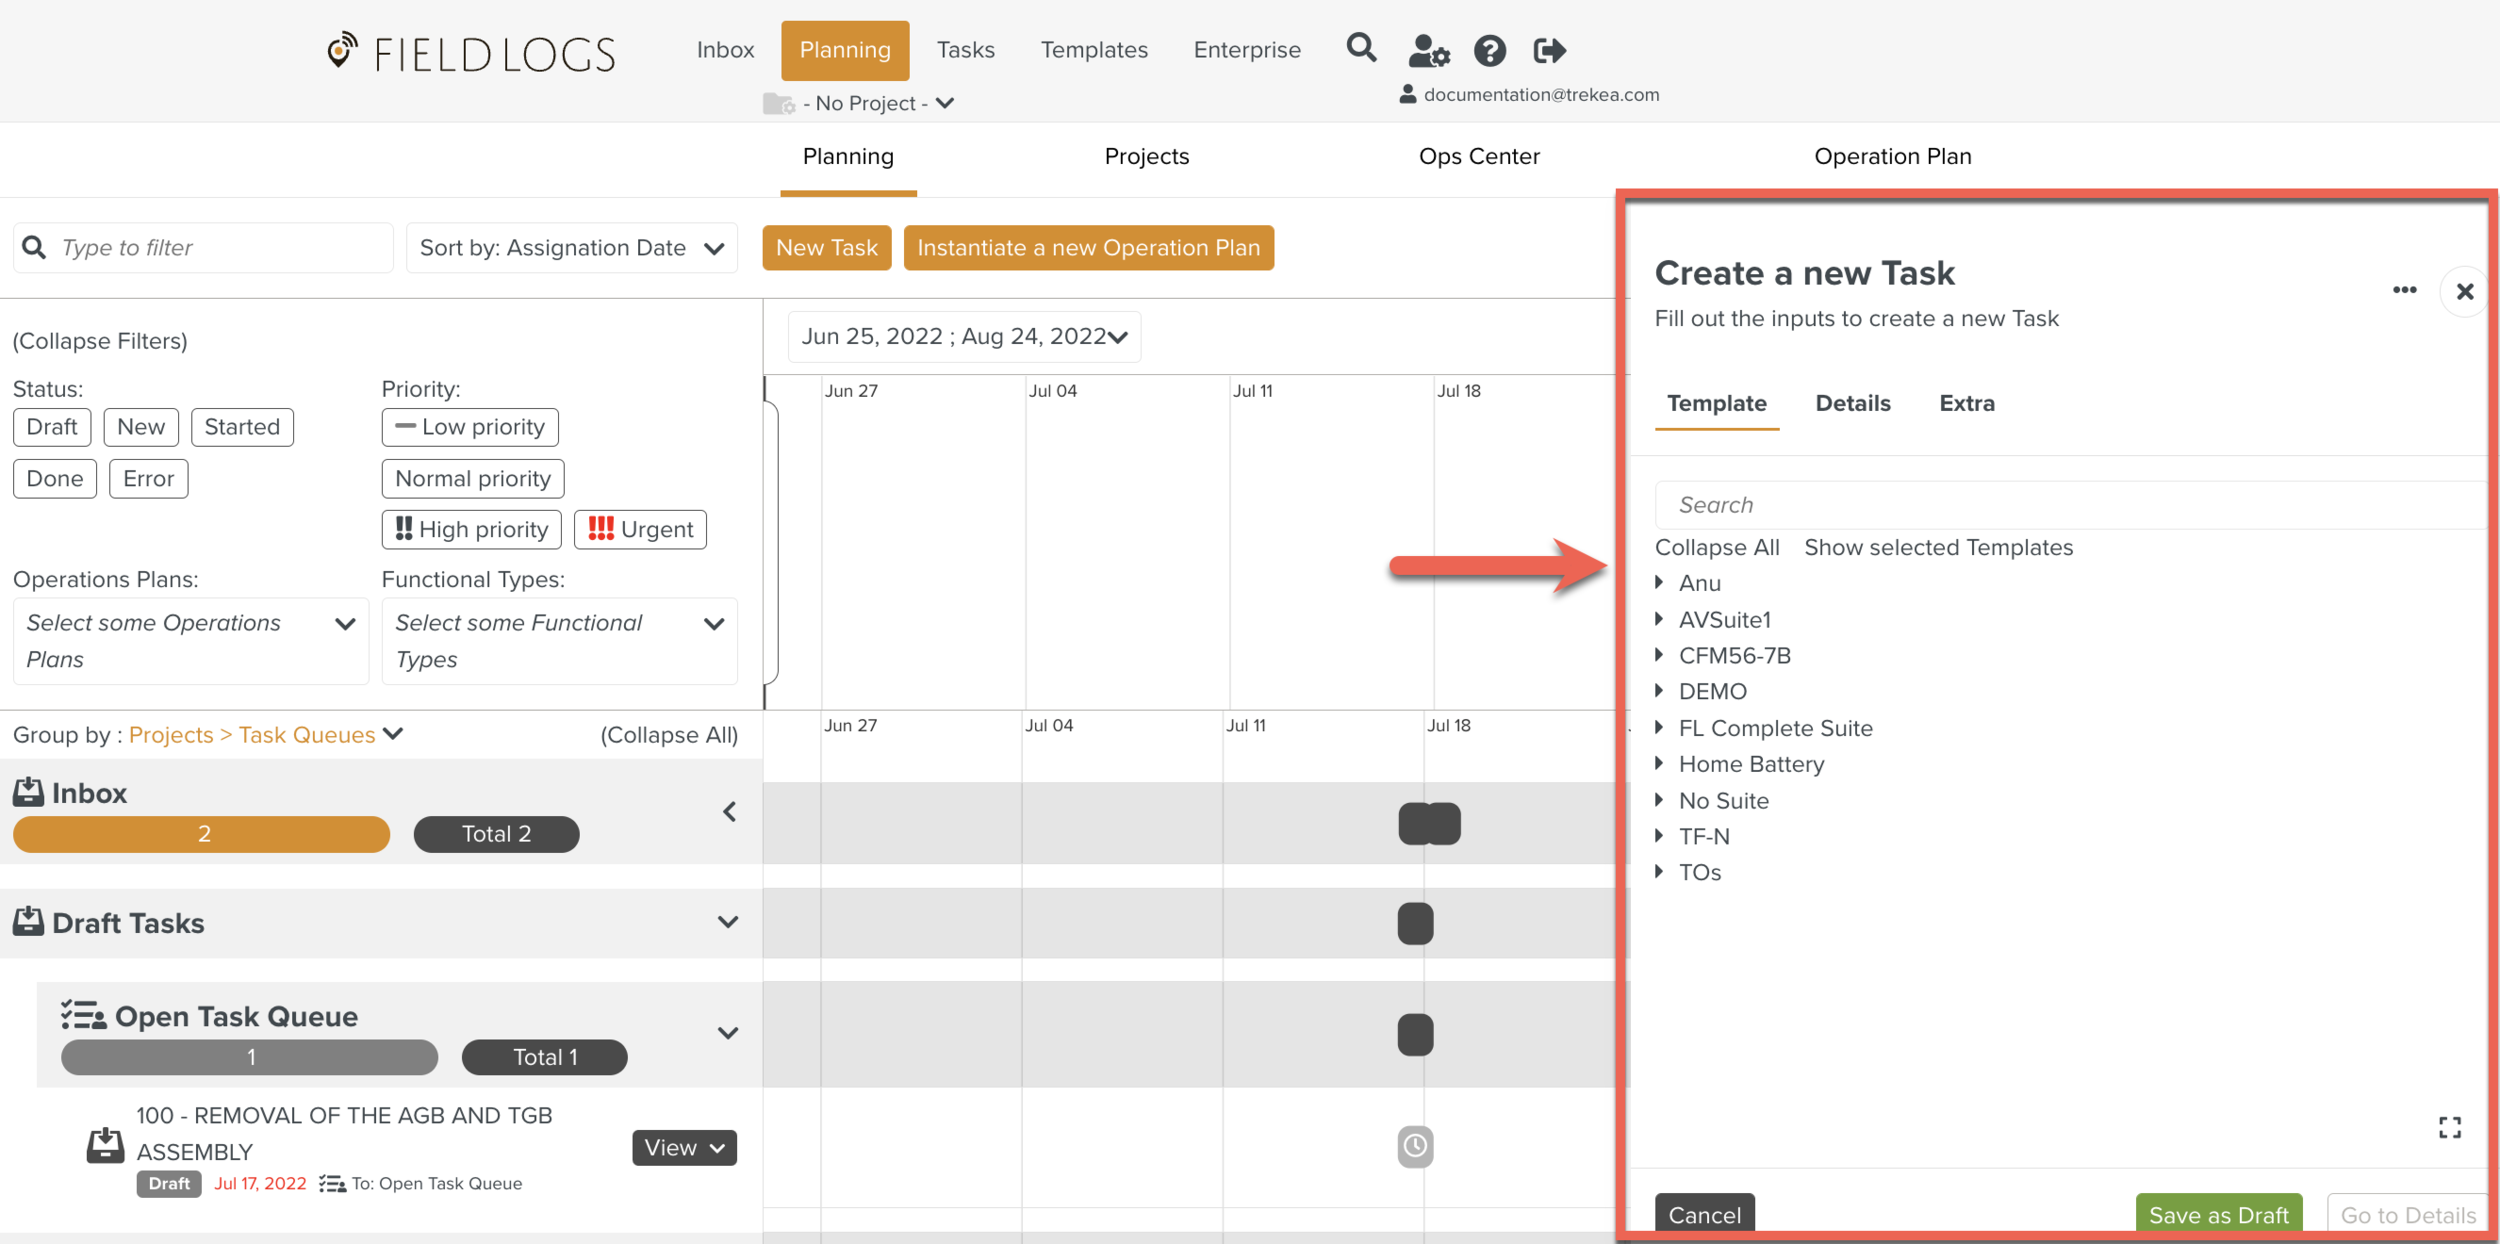The image size is (2500, 1244).
Task: Click Instantiate a new Operation Plan
Action: [x=1088, y=248]
